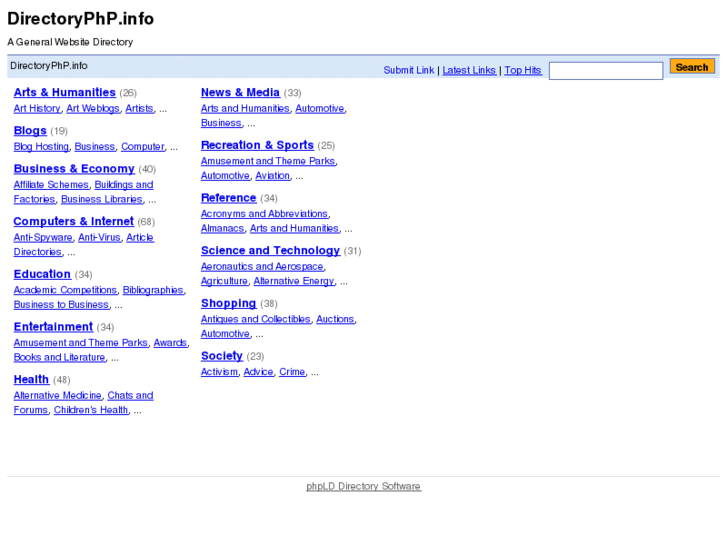This screenshot has height=545, width=727.
Task: Open the Society category heading
Action: (x=222, y=356)
